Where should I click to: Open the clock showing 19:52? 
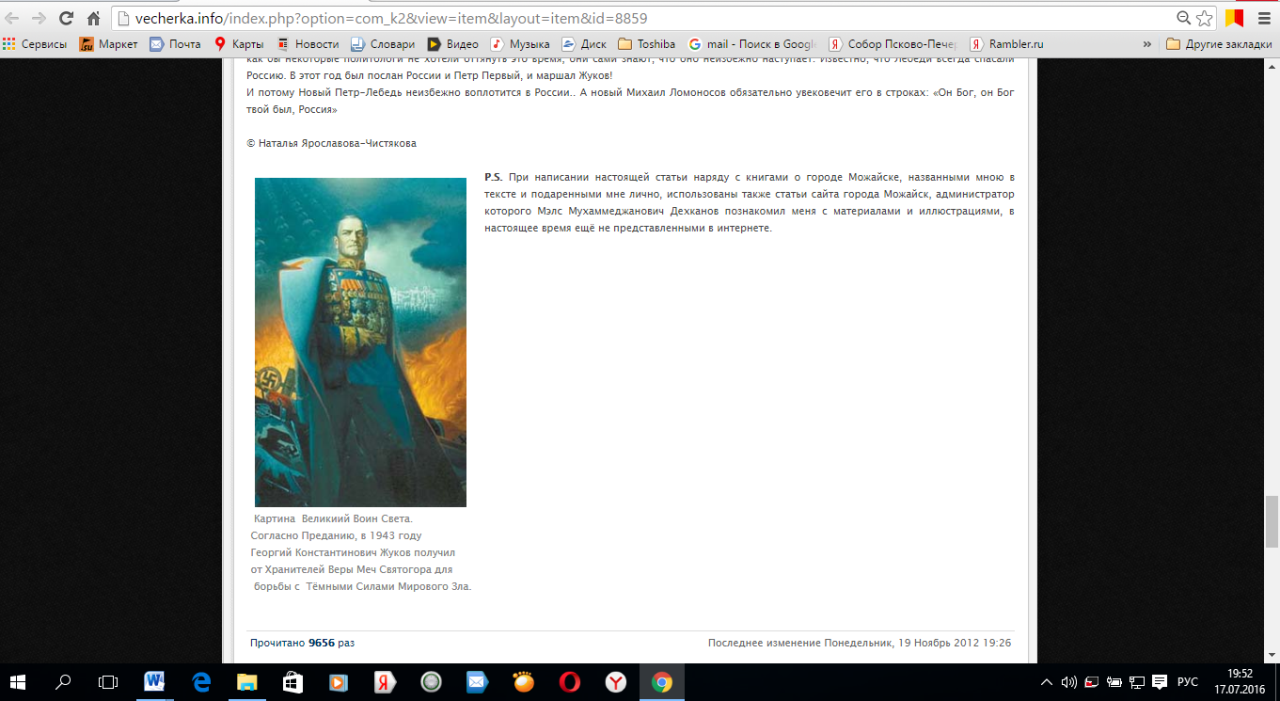1239,682
